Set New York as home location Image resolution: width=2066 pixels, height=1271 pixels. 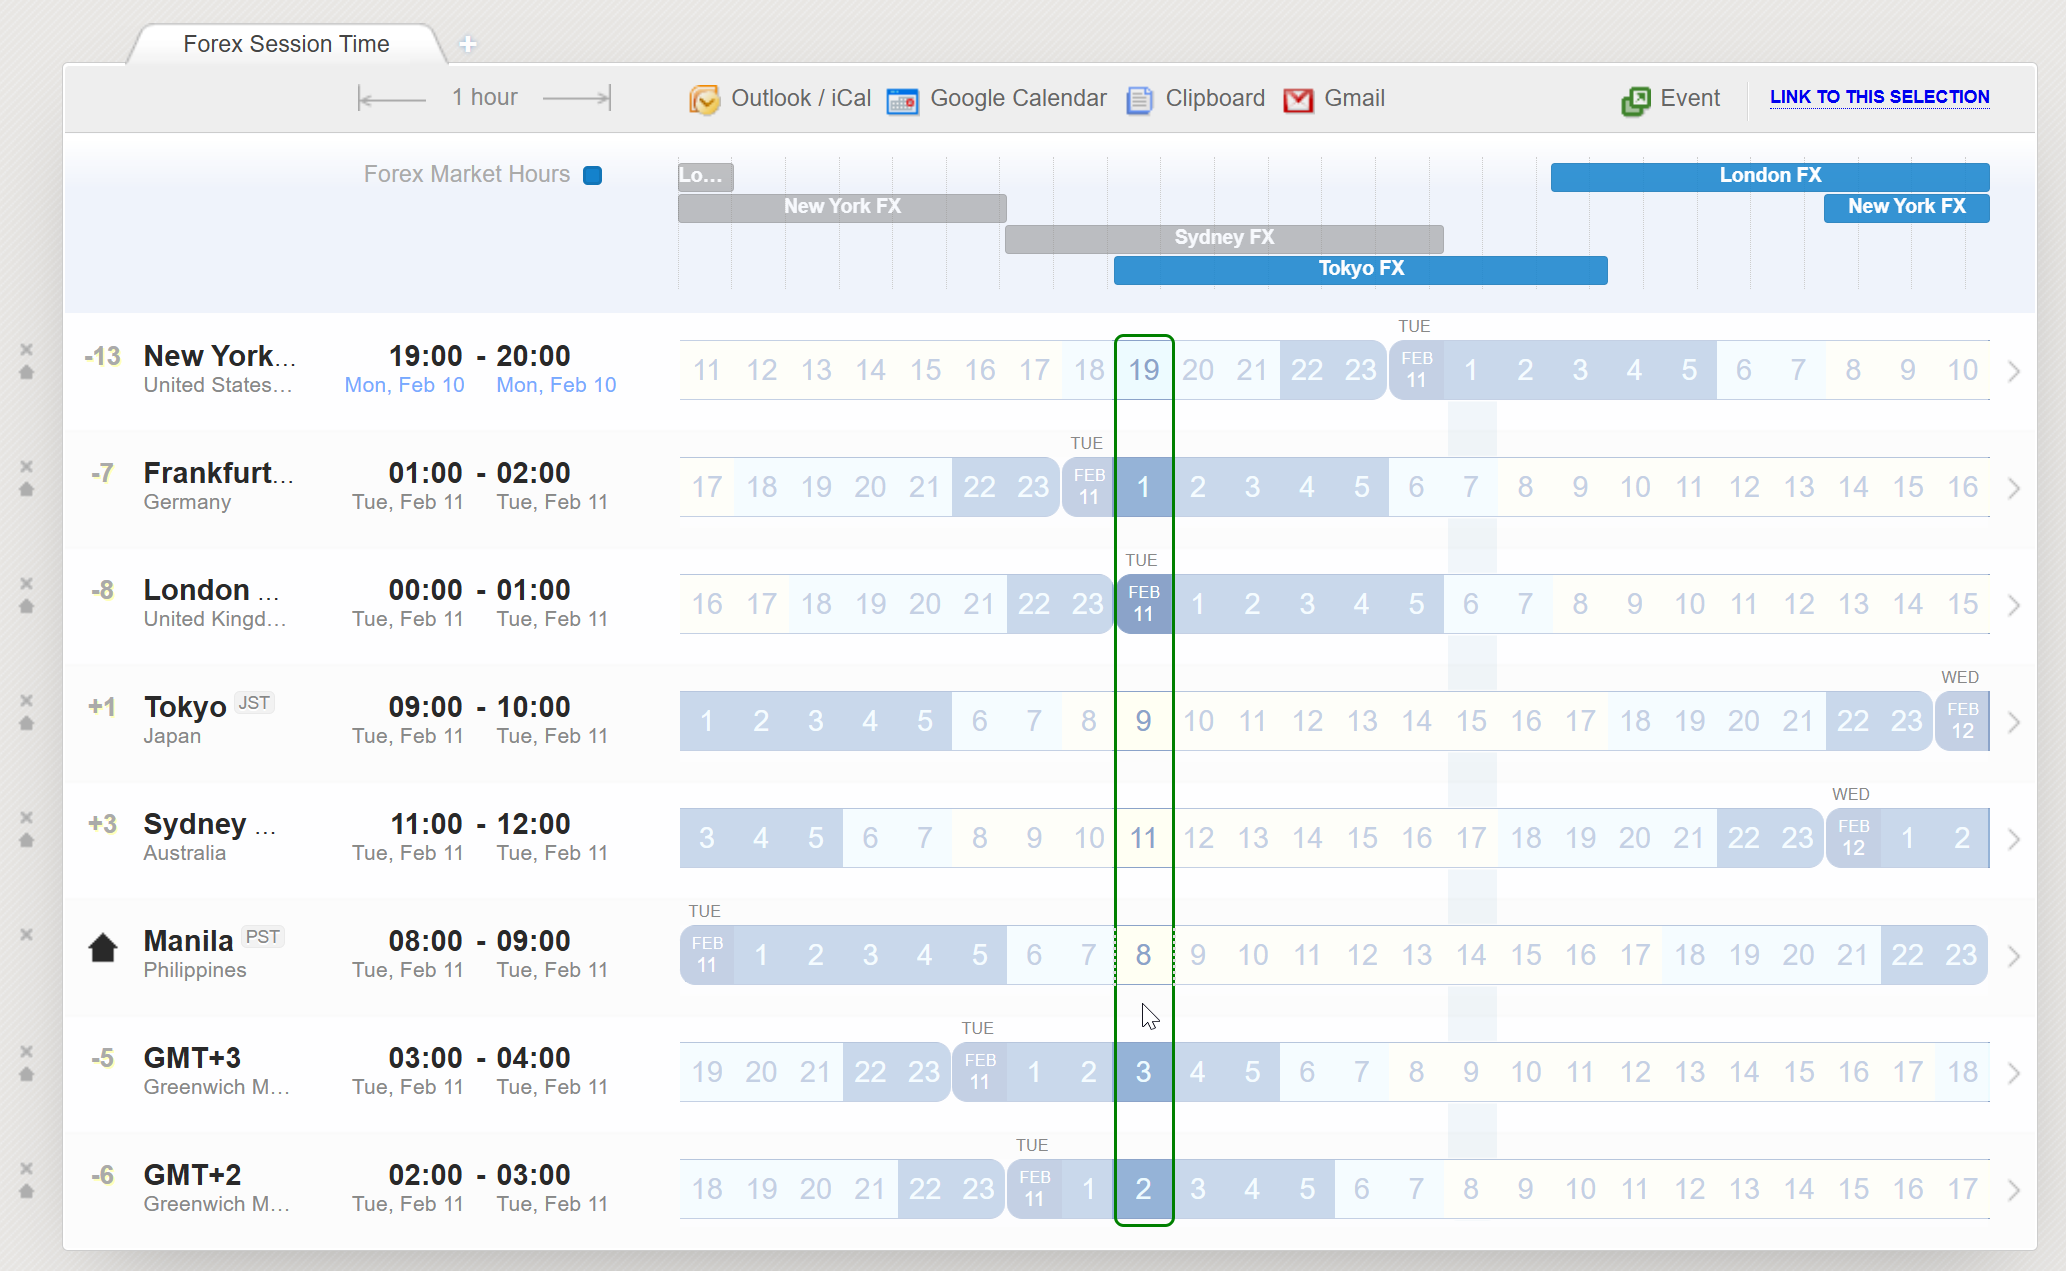coord(27,372)
